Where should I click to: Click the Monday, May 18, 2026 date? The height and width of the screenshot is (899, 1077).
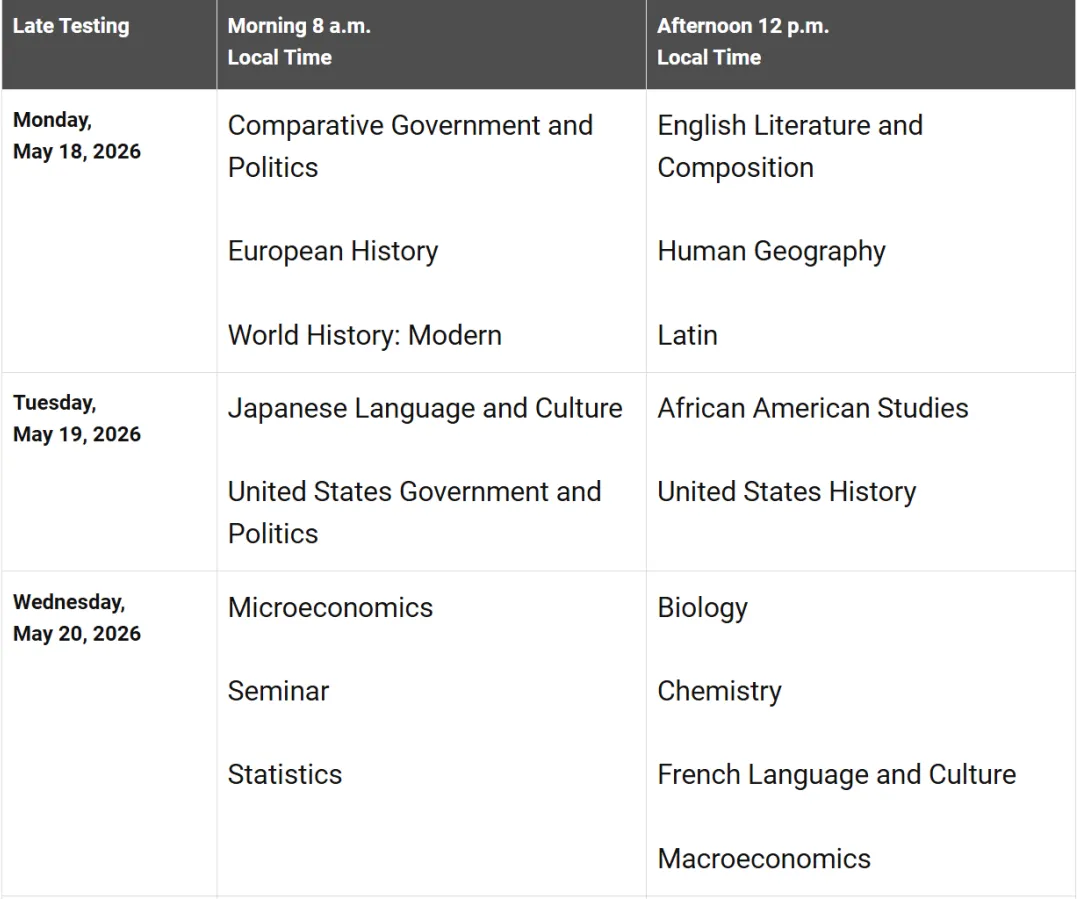[x=77, y=136]
